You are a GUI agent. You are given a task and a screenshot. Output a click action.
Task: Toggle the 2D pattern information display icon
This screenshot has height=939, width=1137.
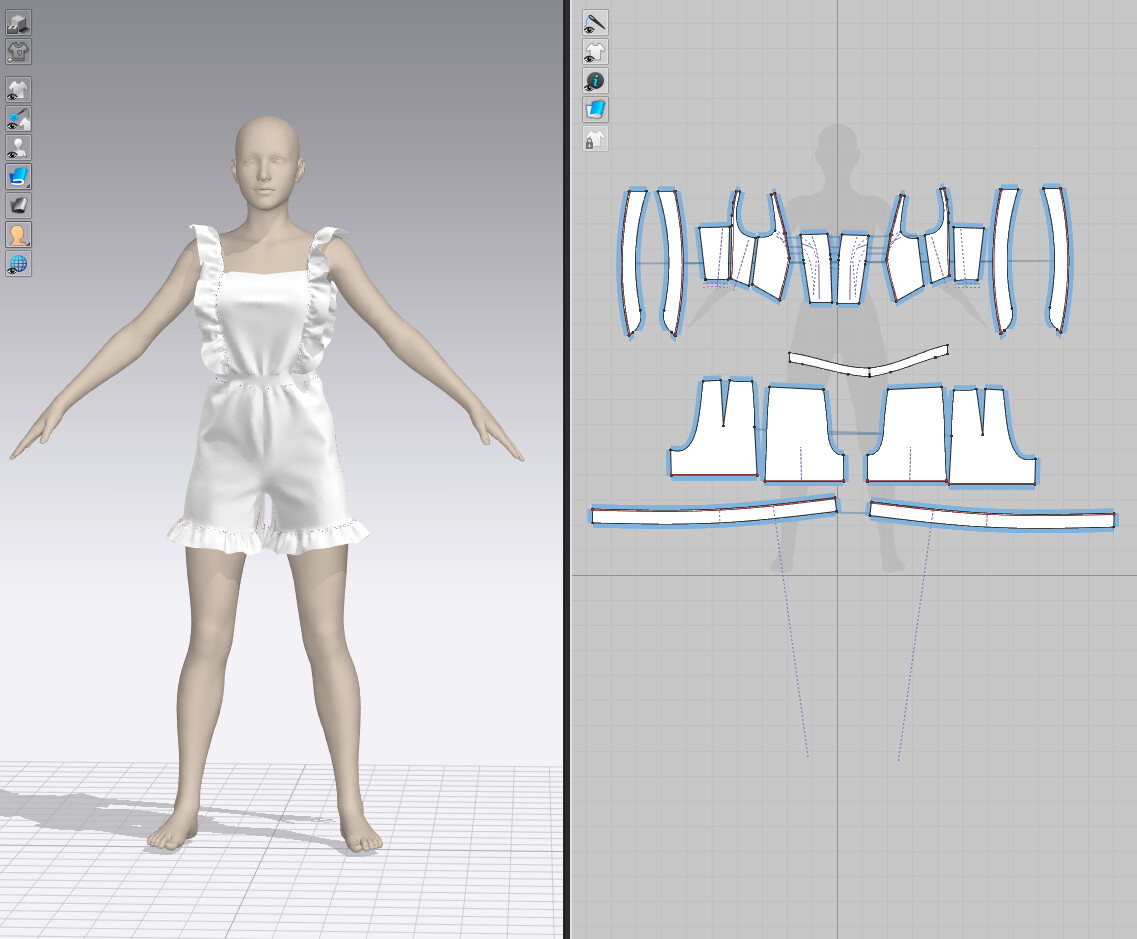(595, 80)
